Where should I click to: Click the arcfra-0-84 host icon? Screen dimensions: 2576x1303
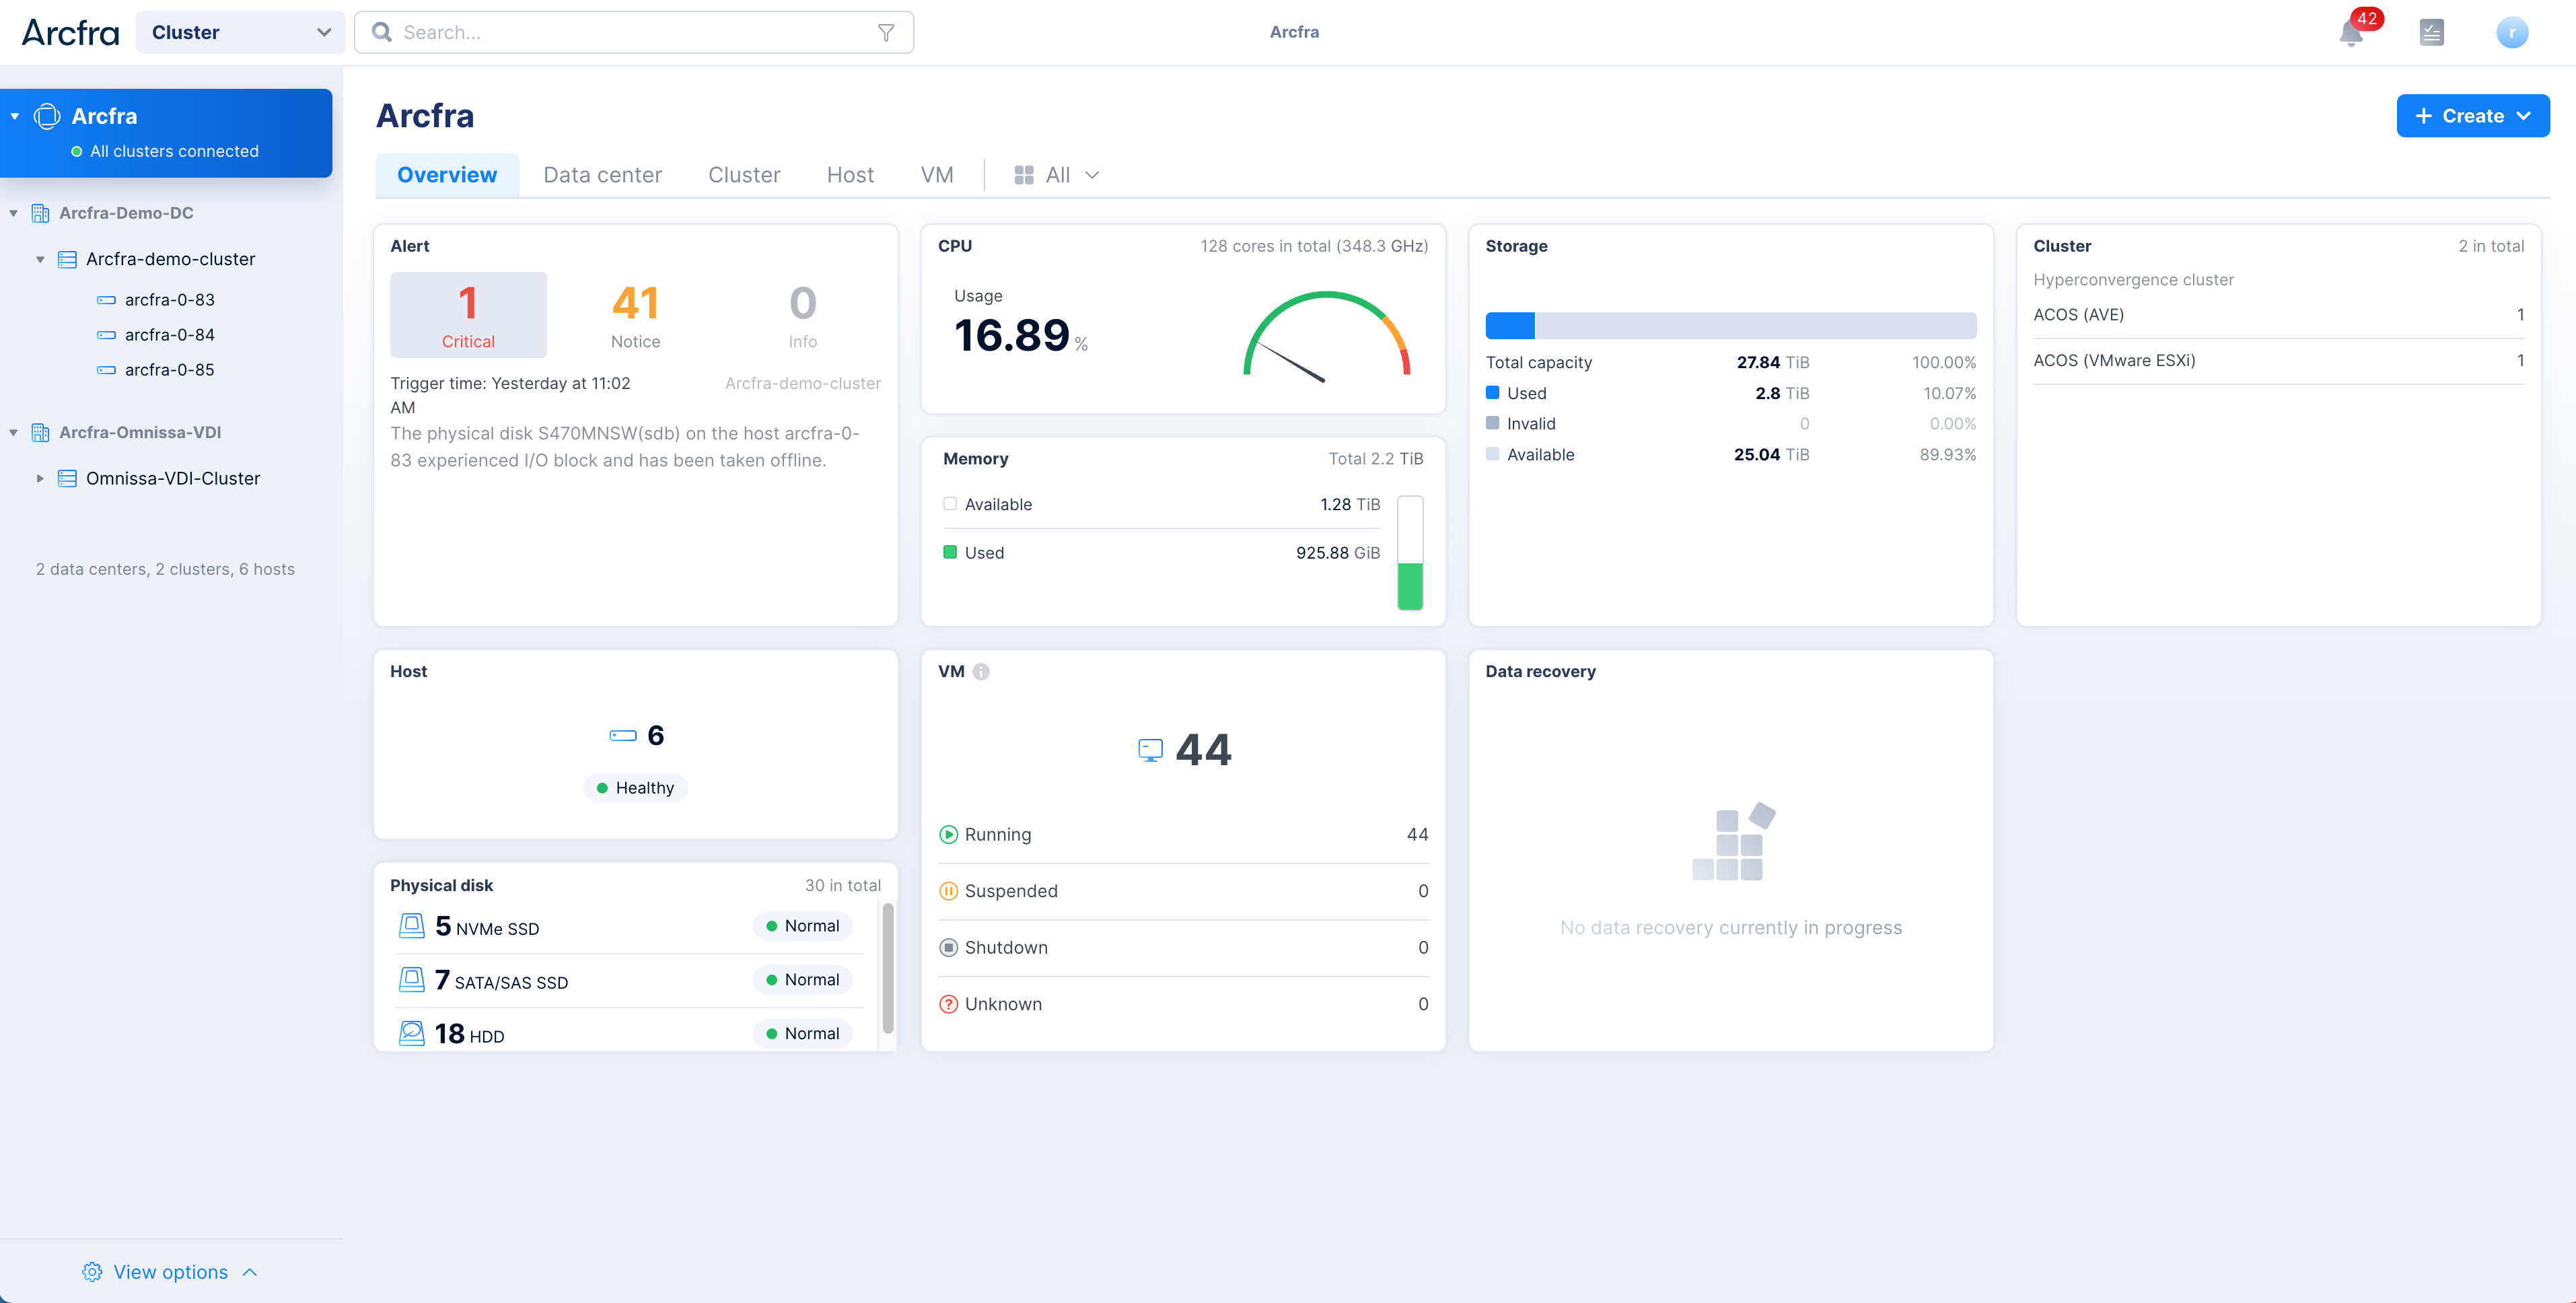coord(106,335)
